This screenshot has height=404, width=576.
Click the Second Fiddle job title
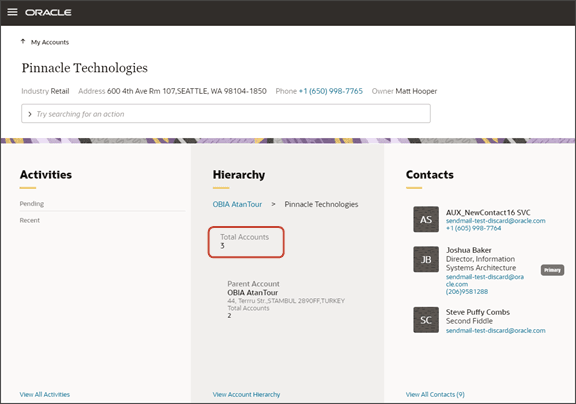point(469,321)
